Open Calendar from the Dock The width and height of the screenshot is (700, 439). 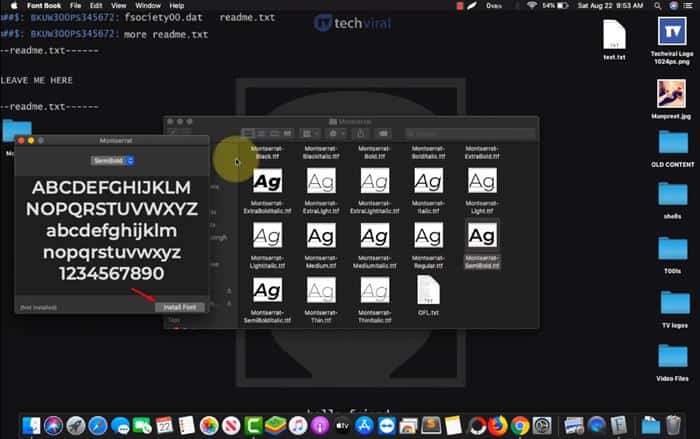coord(164,426)
